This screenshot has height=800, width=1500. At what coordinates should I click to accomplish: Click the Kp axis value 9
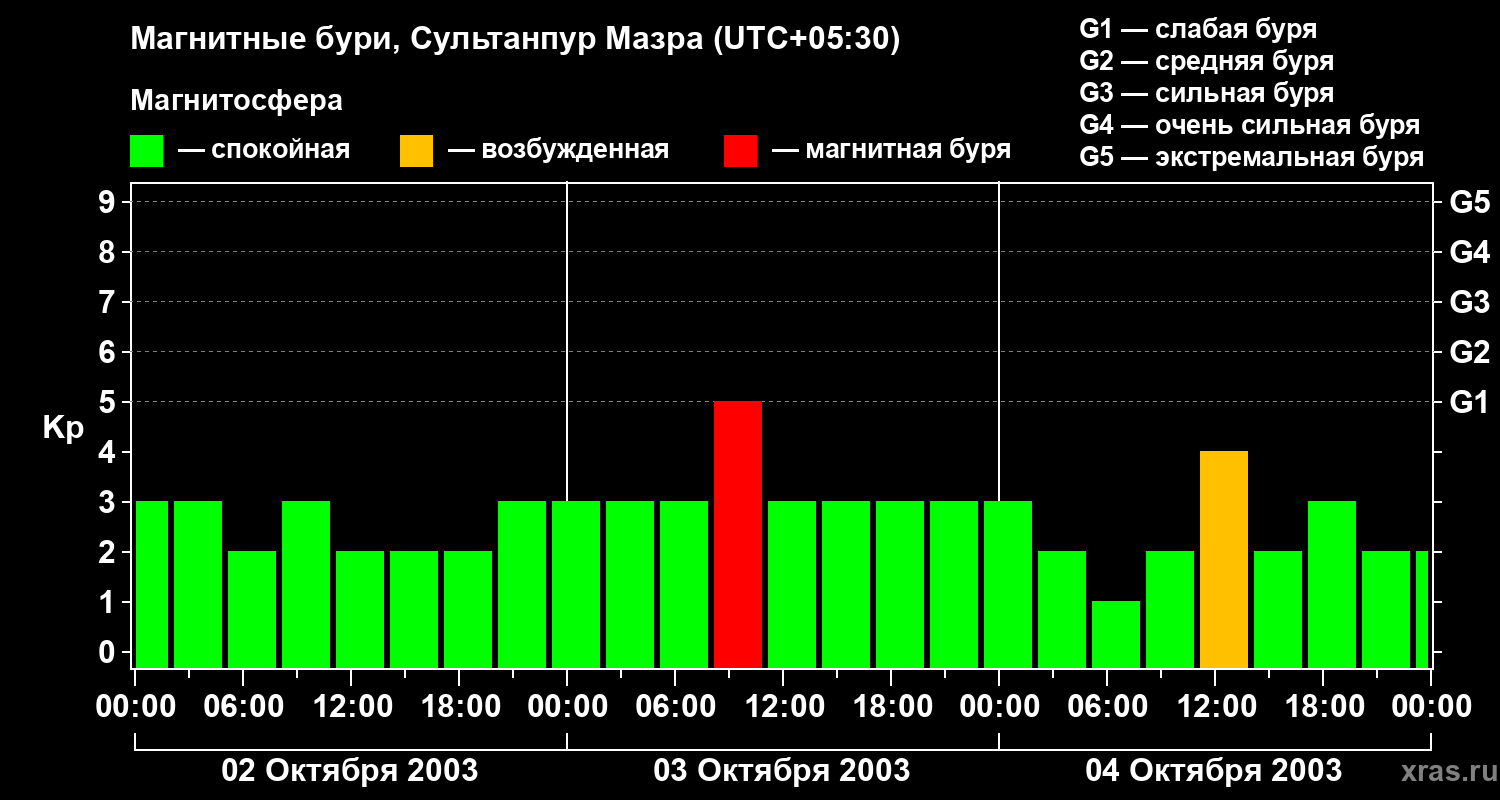pos(109,203)
